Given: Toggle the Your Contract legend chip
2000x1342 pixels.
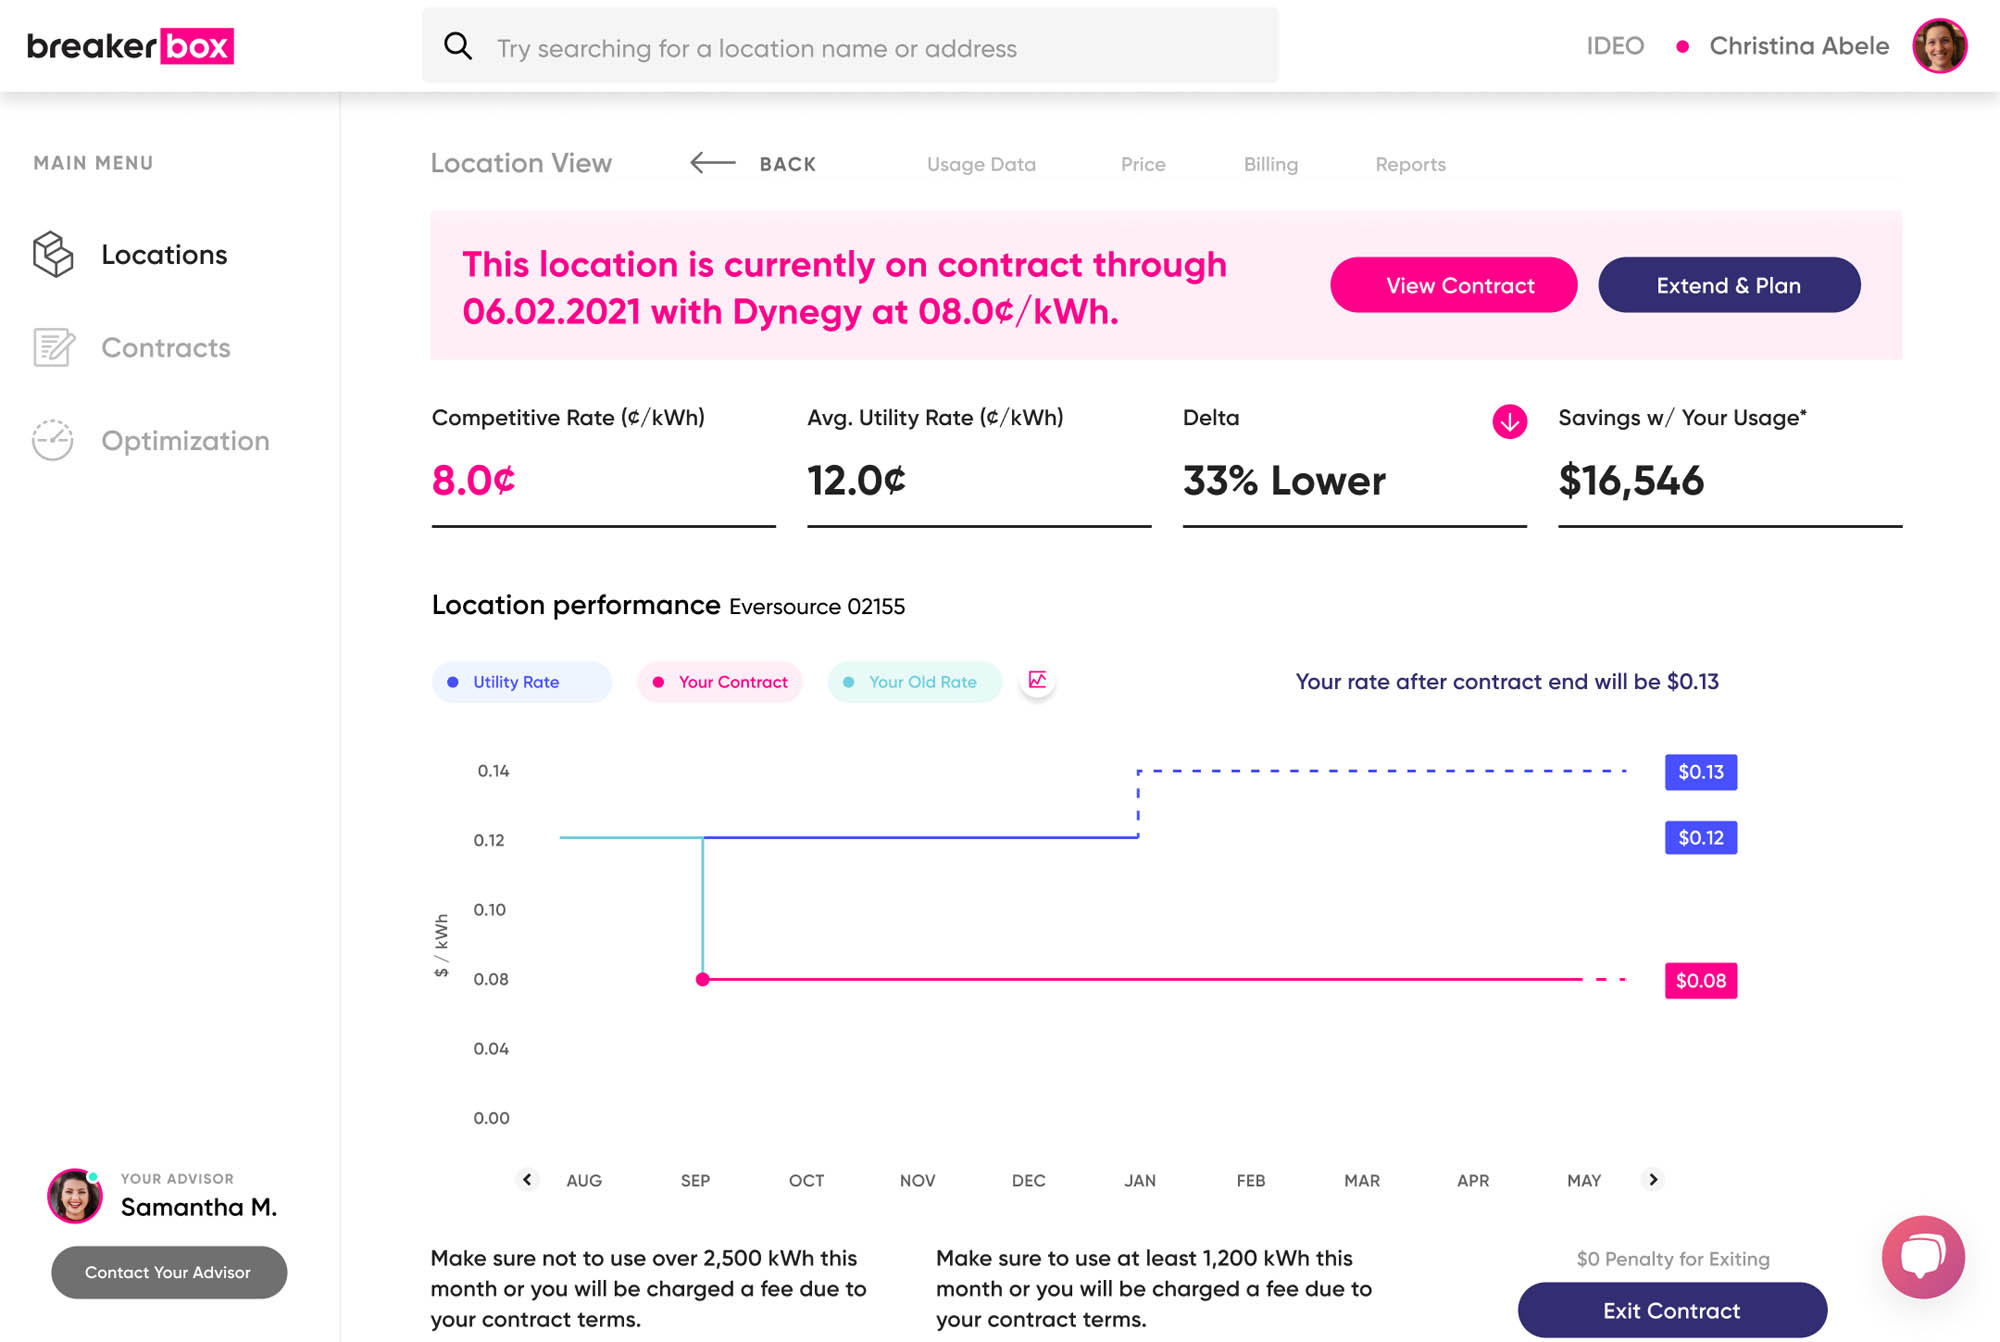Looking at the screenshot, I should [x=720, y=682].
